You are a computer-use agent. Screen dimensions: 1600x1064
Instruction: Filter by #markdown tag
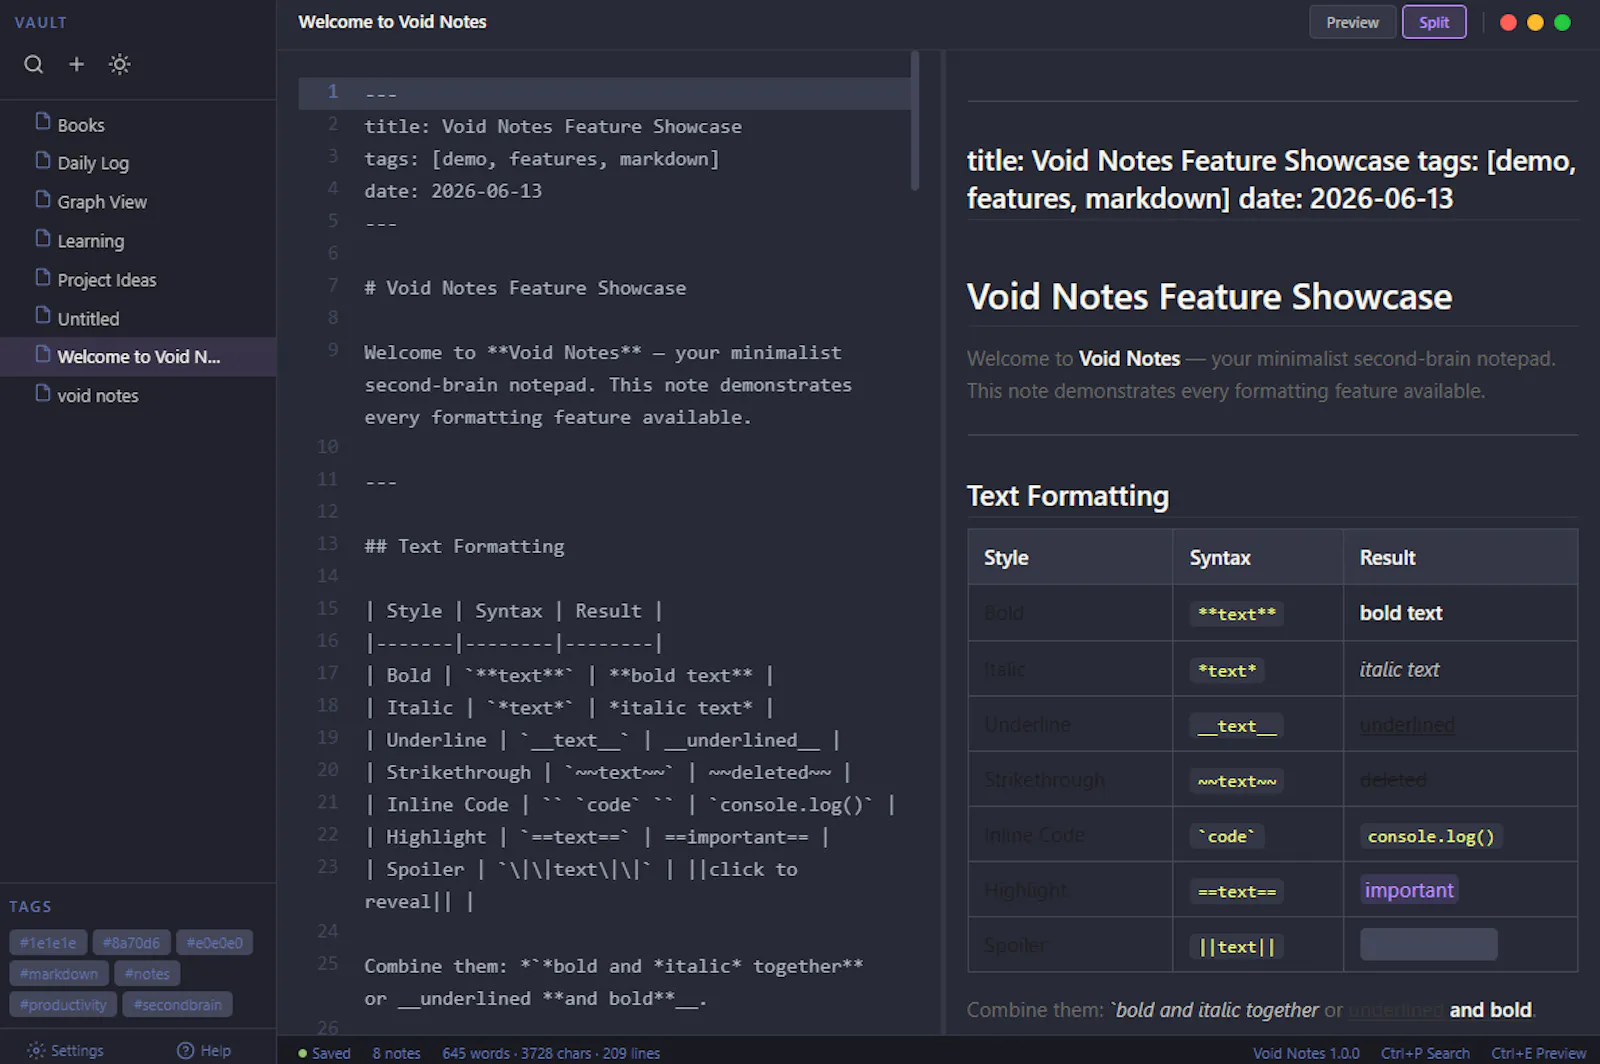pos(59,973)
